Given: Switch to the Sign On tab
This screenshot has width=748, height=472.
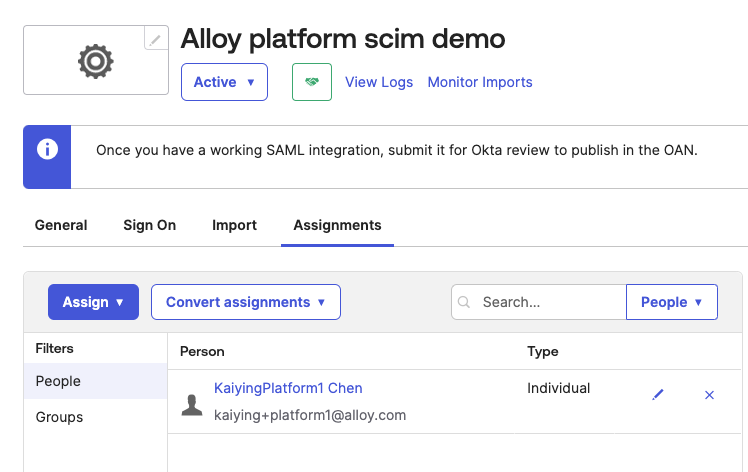Looking at the screenshot, I should coord(150,225).
